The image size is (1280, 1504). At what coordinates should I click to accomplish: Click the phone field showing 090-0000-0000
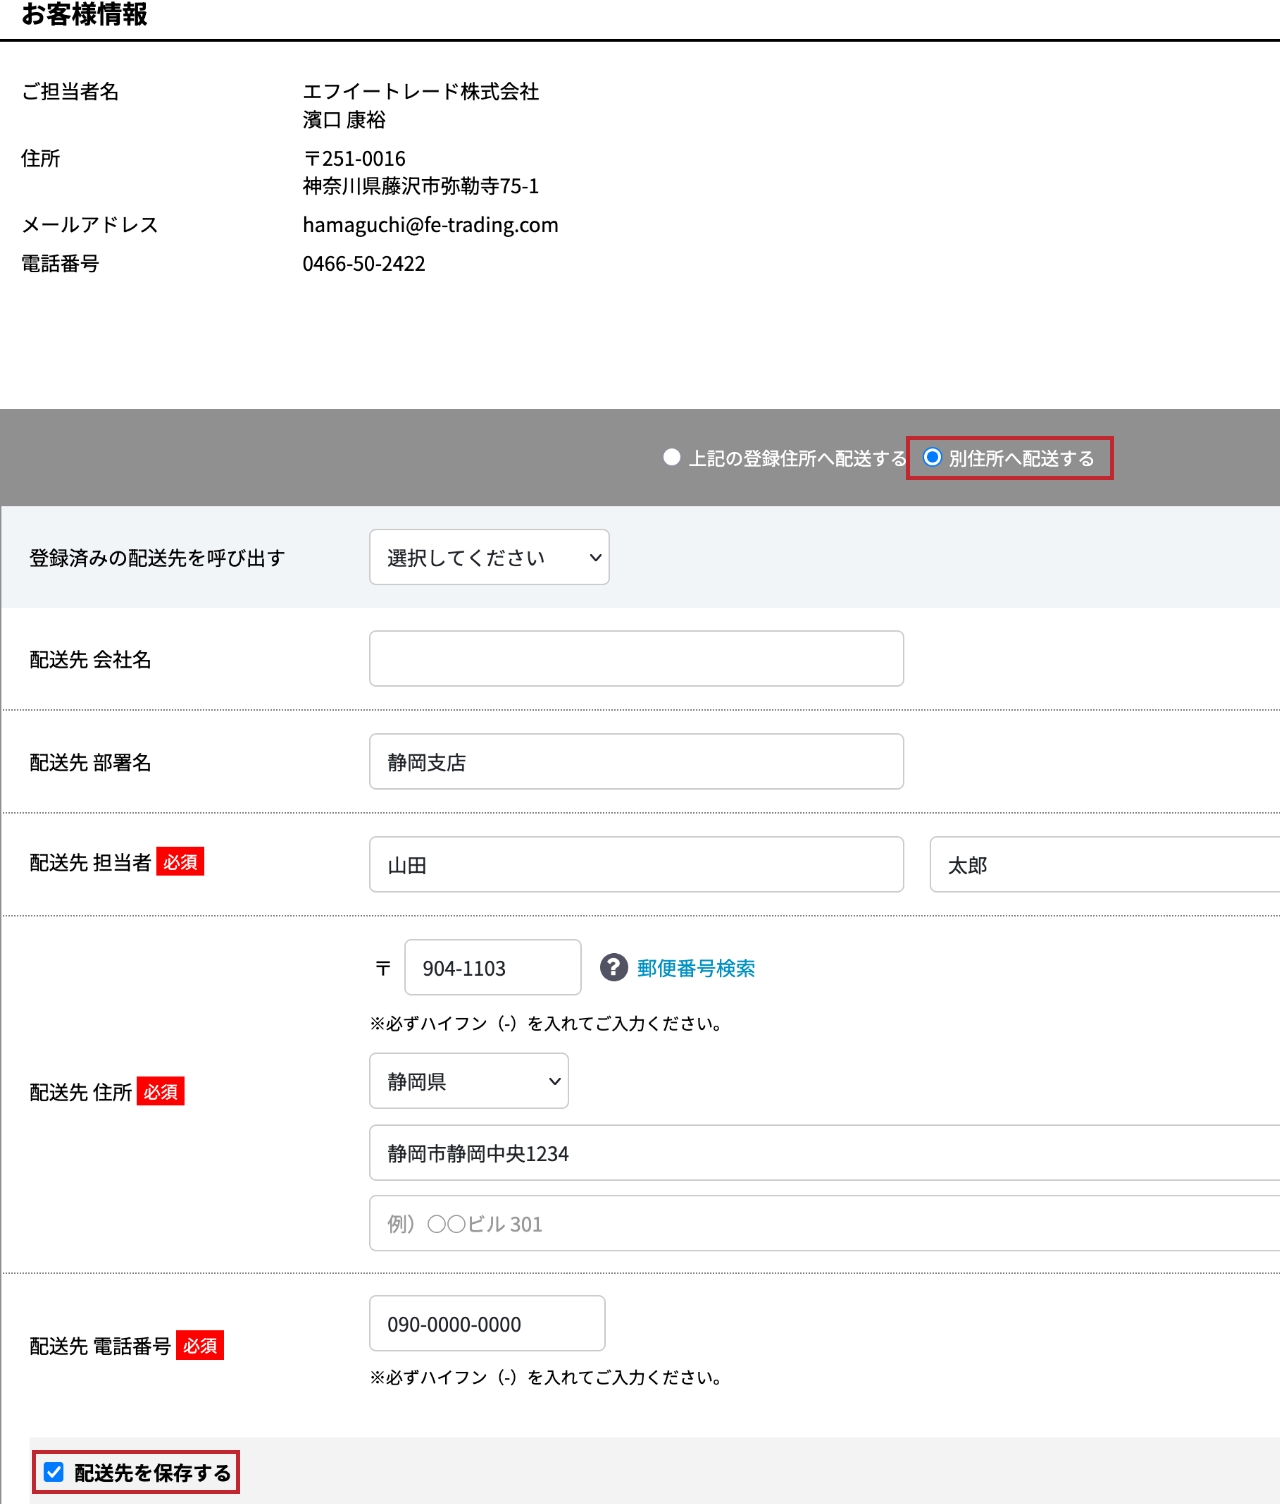pos(487,1323)
